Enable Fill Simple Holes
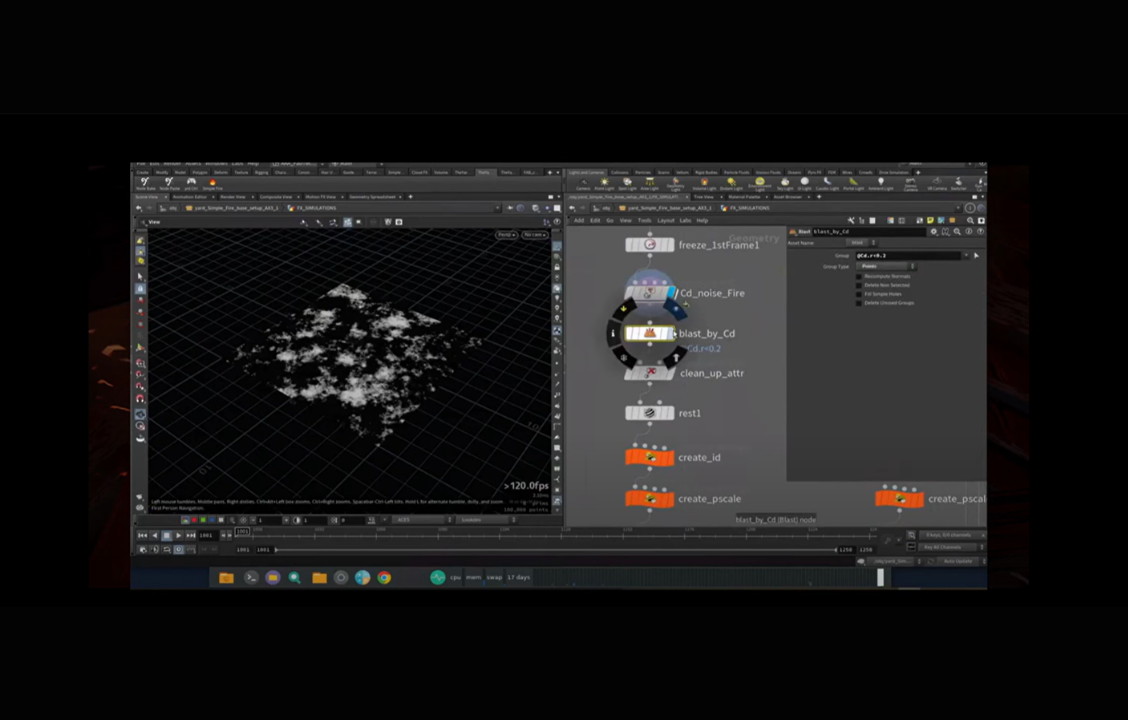Viewport: 1128px width, 720px height. 858,294
